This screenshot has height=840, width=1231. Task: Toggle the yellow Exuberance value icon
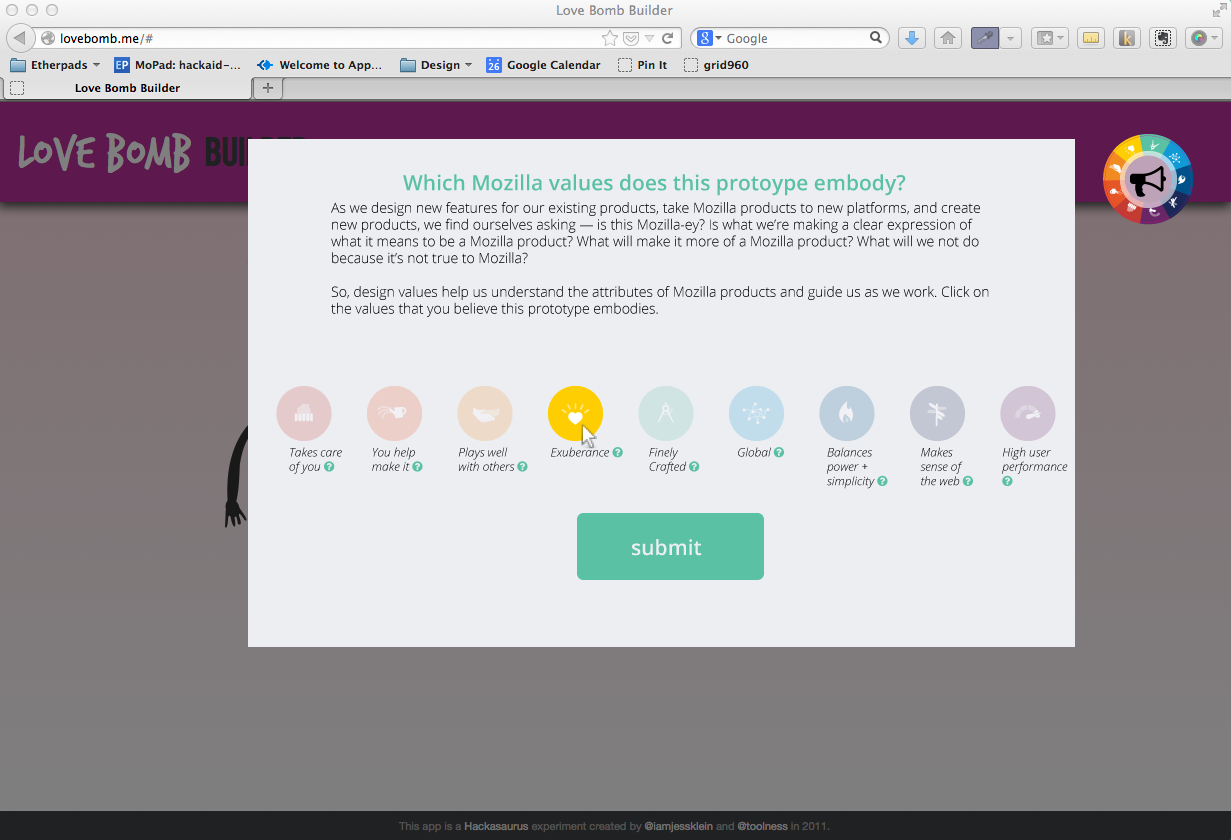click(x=575, y=413)
